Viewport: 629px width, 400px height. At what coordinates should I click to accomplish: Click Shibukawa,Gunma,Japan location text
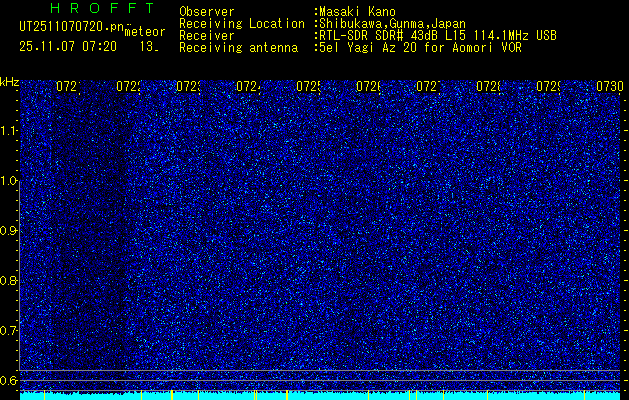392,24
